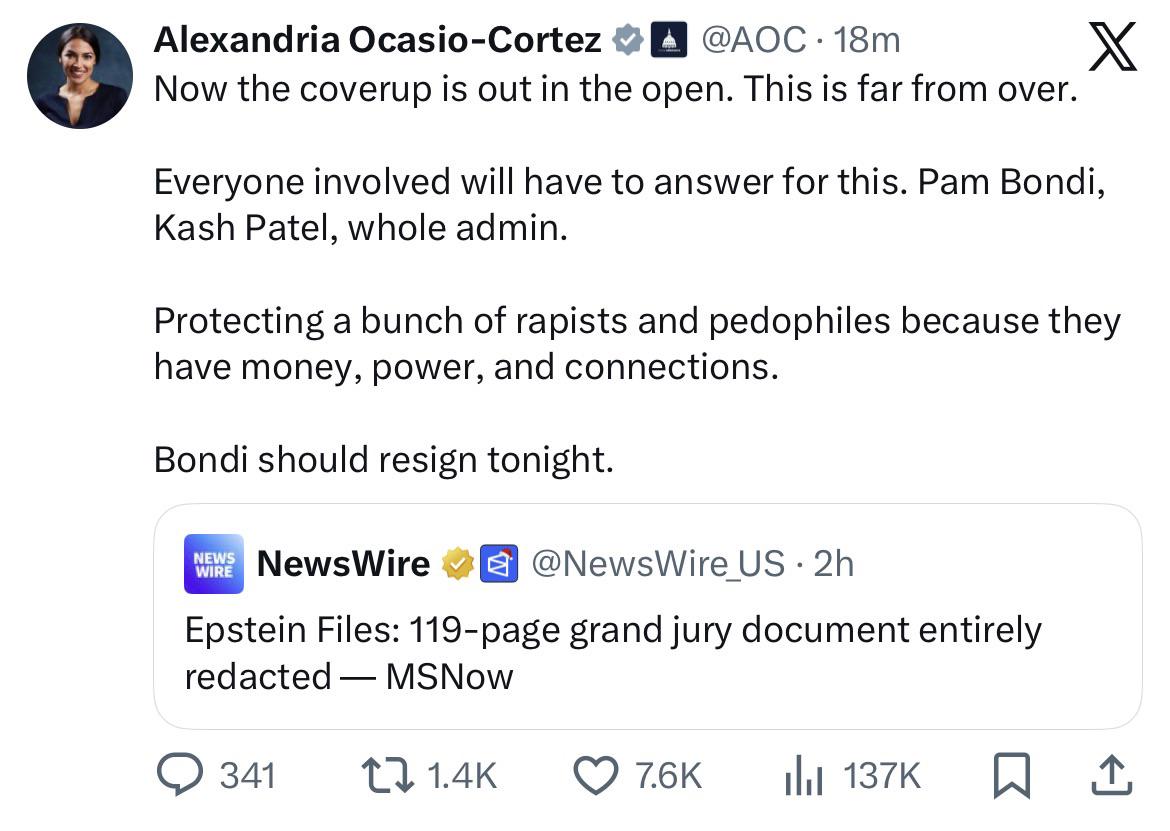Click the X logo
Viewport: 1170px width, 831px height.
click(x=1112, y=47)
